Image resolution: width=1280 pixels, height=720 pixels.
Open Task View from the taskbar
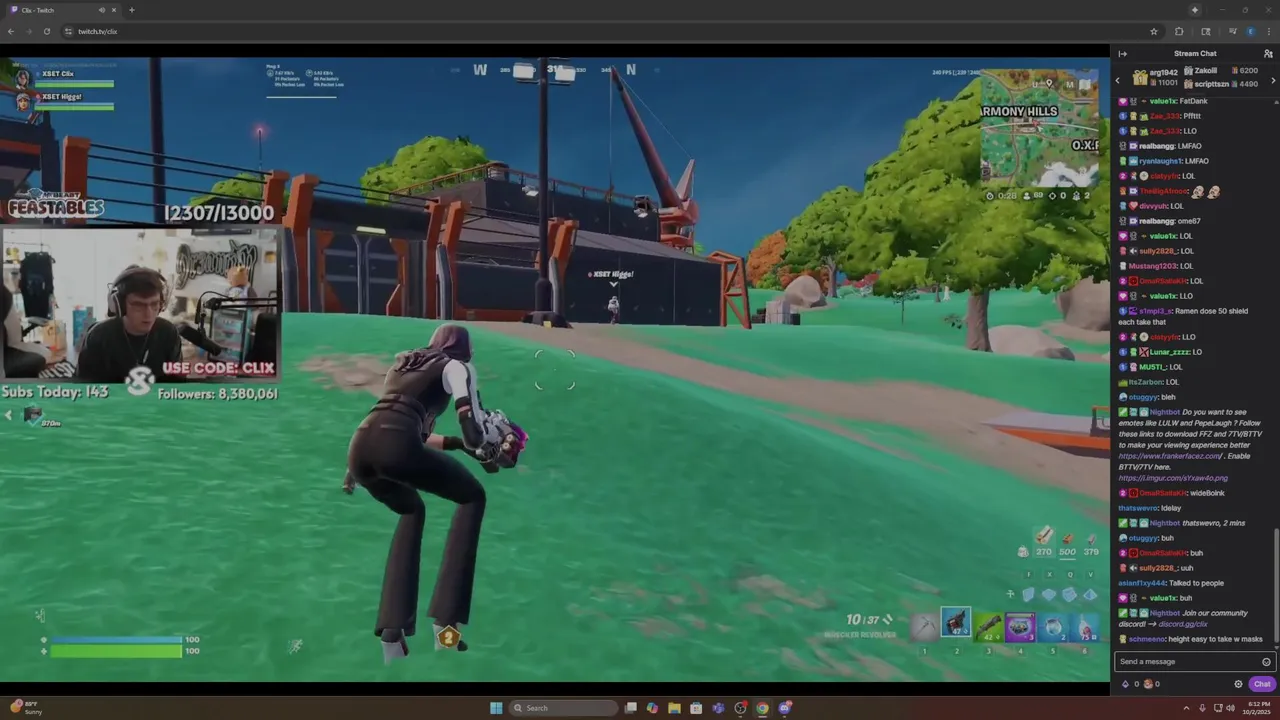point(630,708)
